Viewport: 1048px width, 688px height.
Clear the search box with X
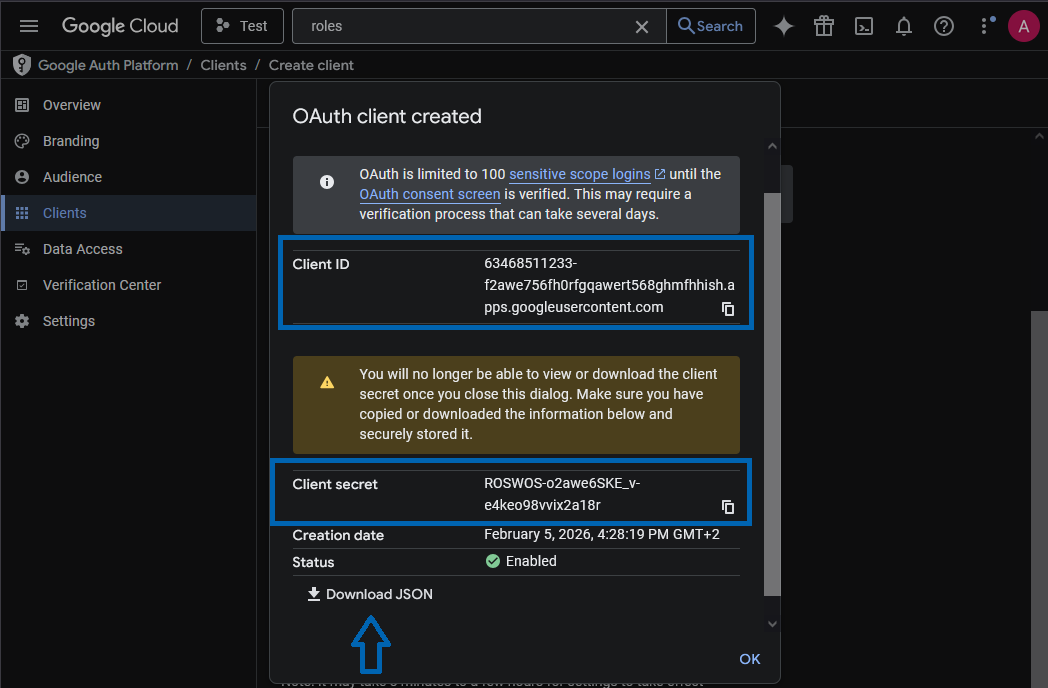pyautogui.click(x=642, y=27)
